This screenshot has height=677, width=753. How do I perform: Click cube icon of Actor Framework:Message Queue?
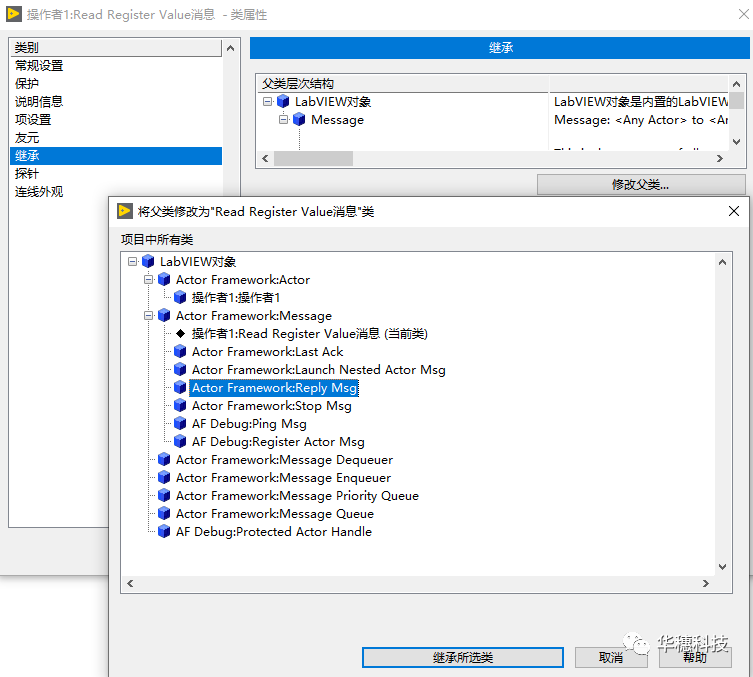point(164,514)
